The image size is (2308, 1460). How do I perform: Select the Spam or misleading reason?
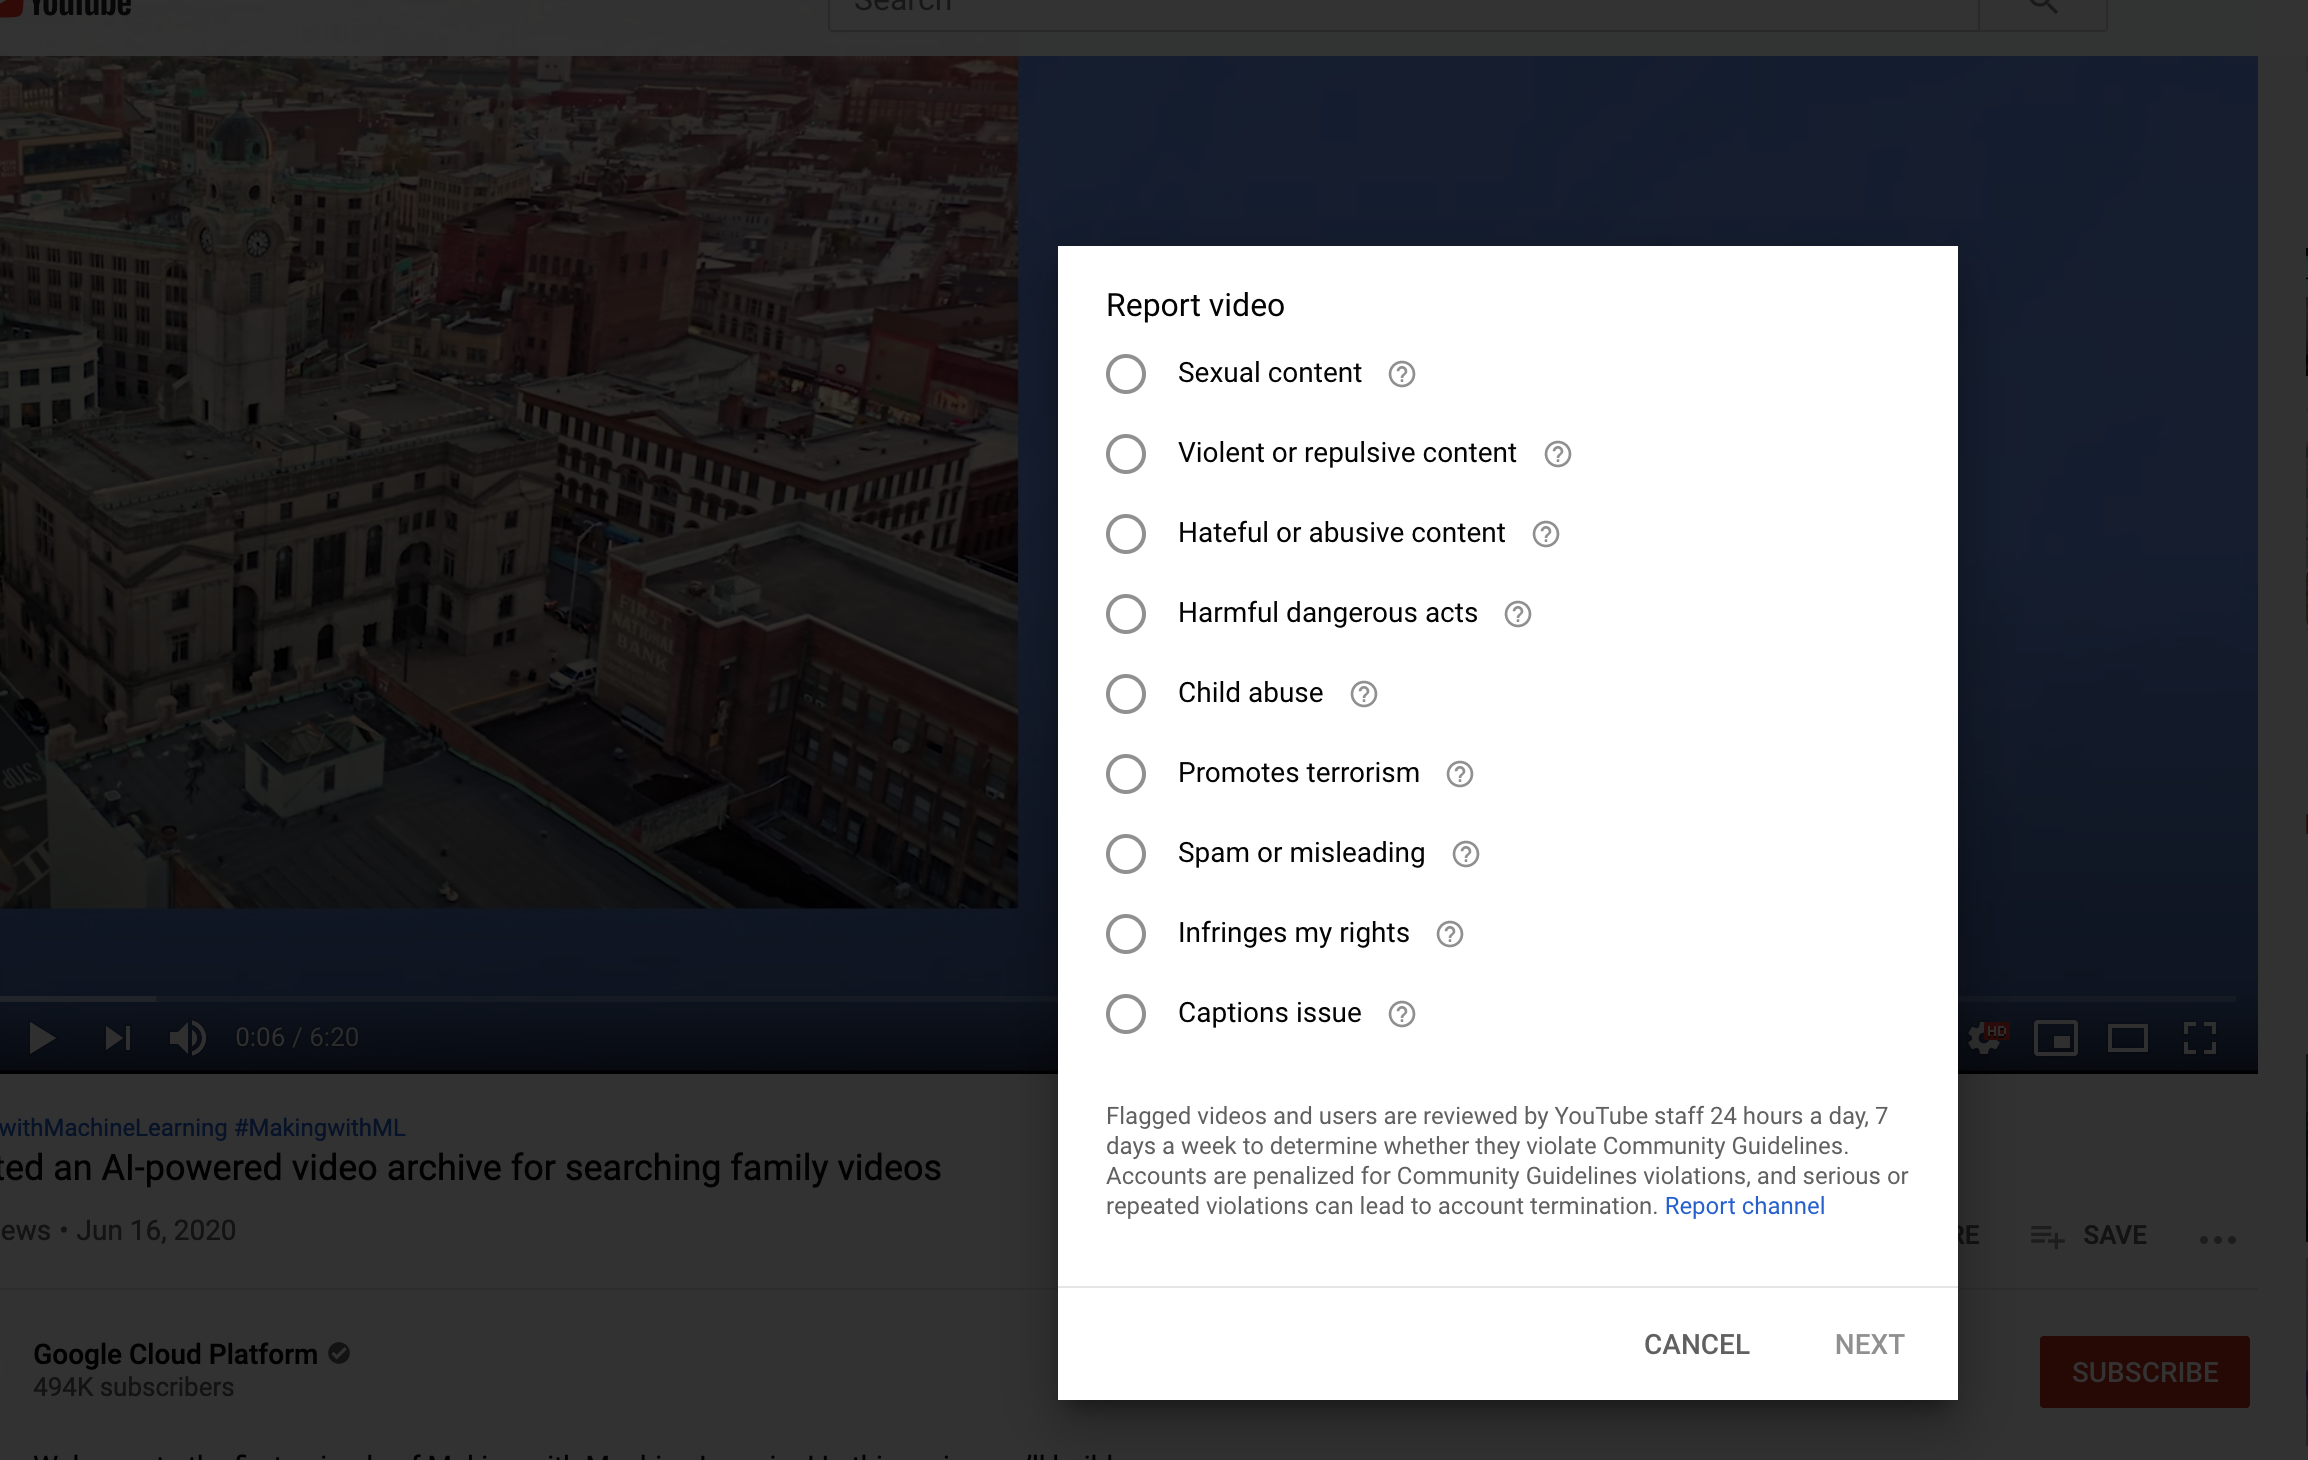point(1126,853)
